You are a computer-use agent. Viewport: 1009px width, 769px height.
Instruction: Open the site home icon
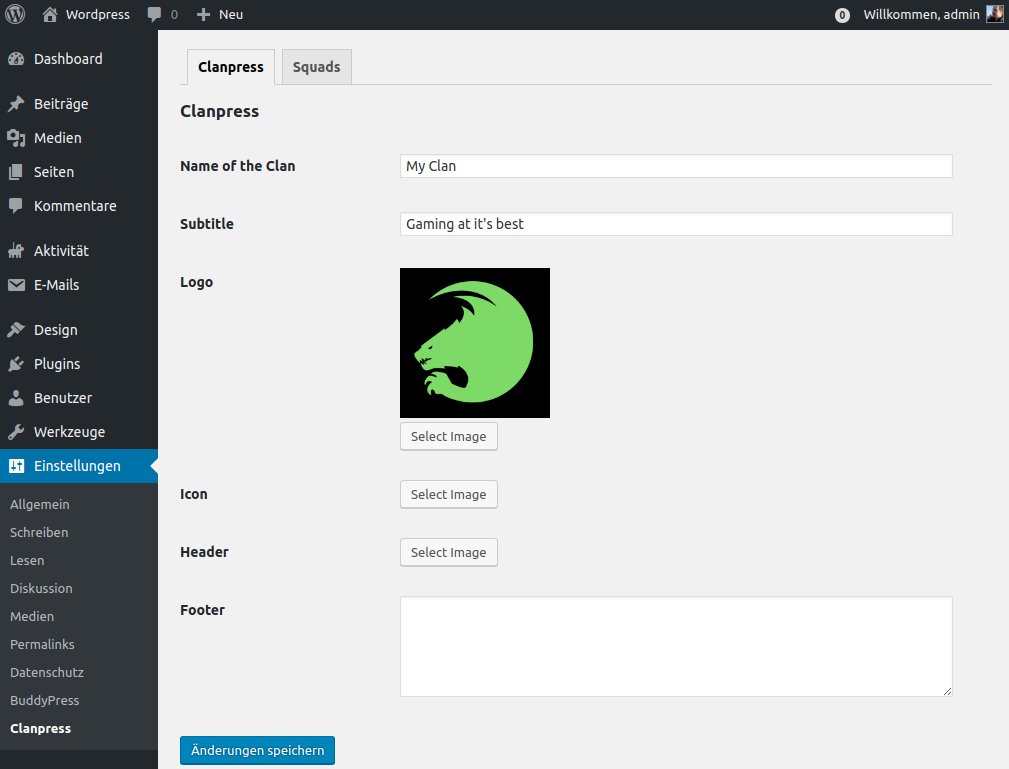click(50, 15)
